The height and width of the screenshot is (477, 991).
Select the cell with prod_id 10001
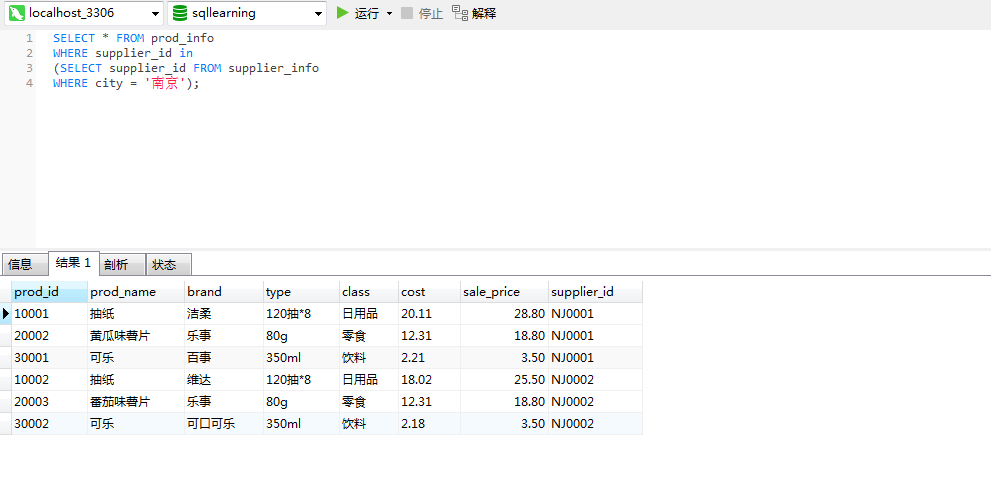pyautogui.click(x=49, y=313)
